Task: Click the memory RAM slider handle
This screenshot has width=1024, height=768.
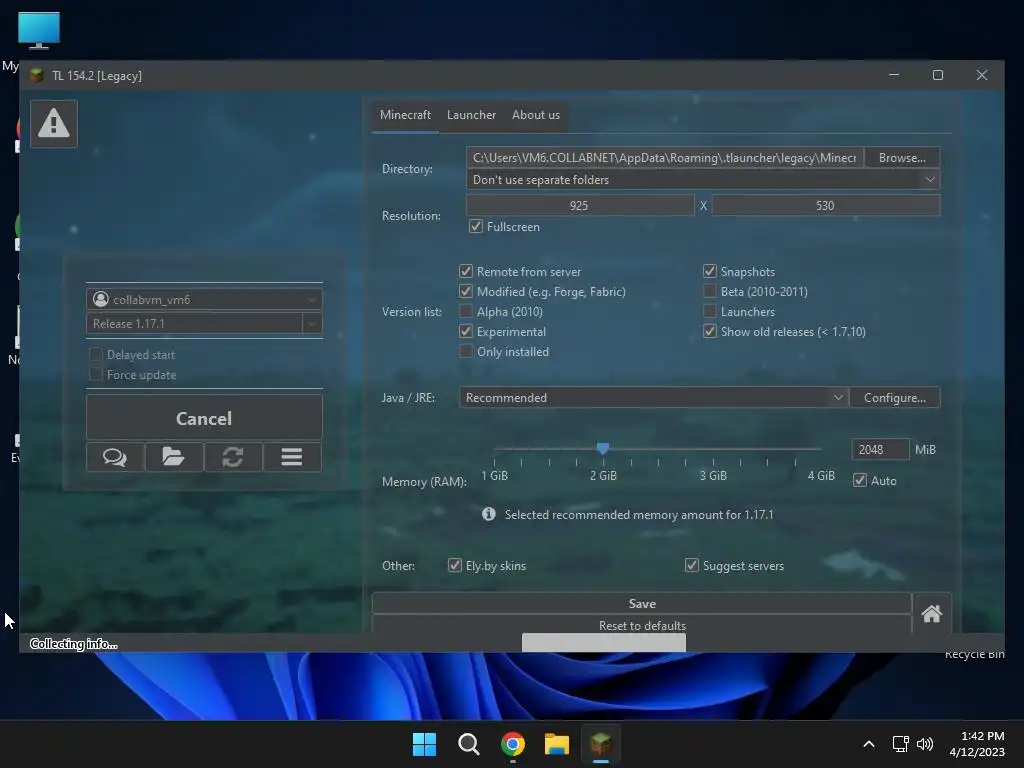Action: (603, 448)
